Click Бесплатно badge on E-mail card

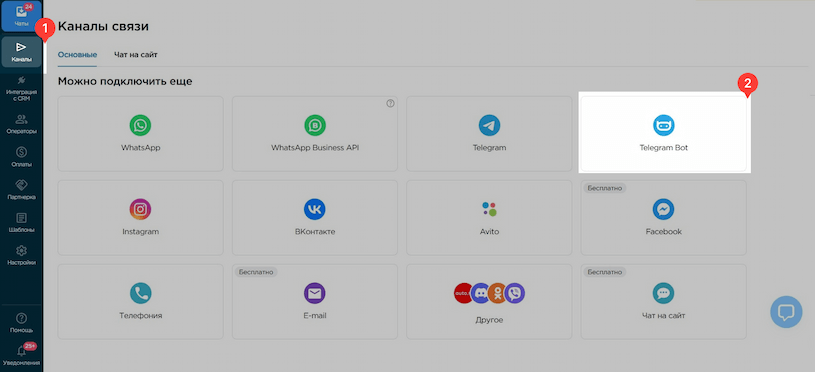coord(256,272)
